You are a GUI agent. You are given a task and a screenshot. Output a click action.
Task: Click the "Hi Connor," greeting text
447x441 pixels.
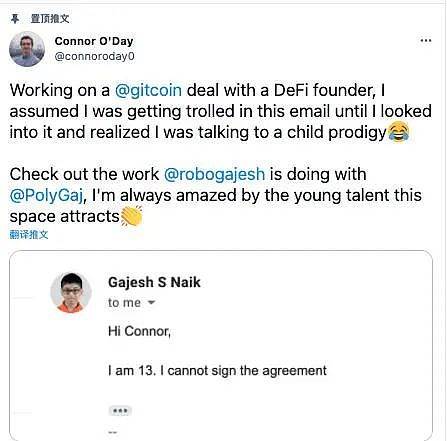point(139,331)
